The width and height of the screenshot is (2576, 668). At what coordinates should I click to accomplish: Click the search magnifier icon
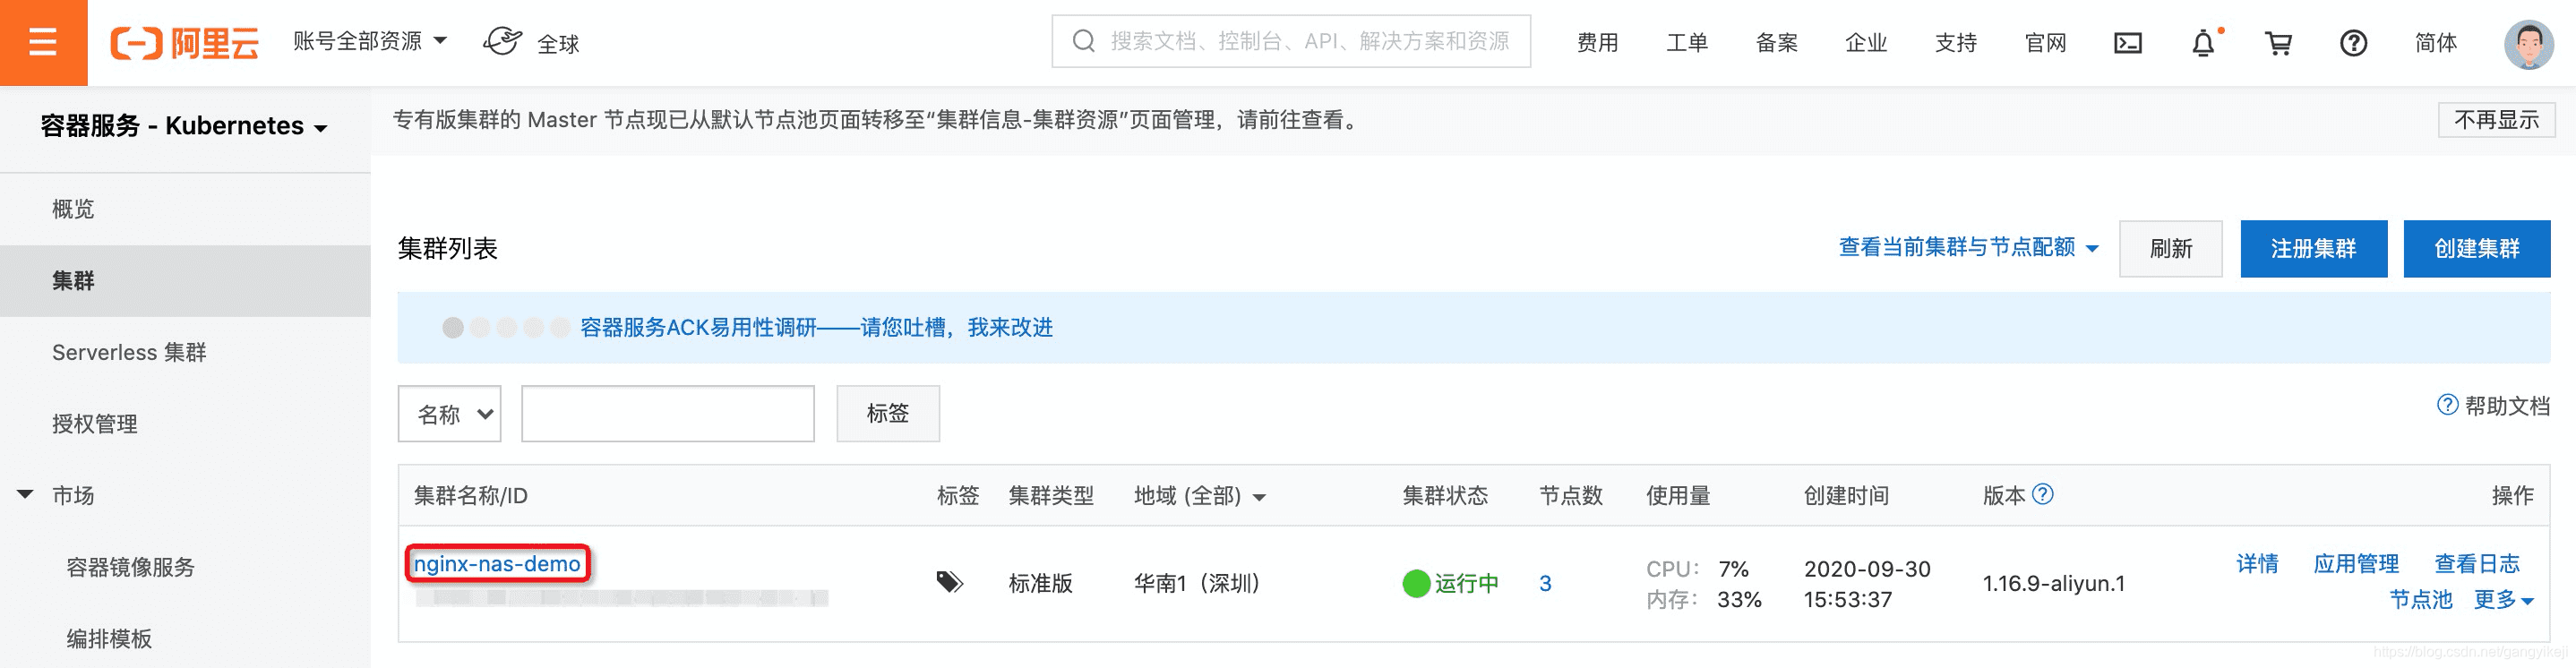click(1083, 41)
